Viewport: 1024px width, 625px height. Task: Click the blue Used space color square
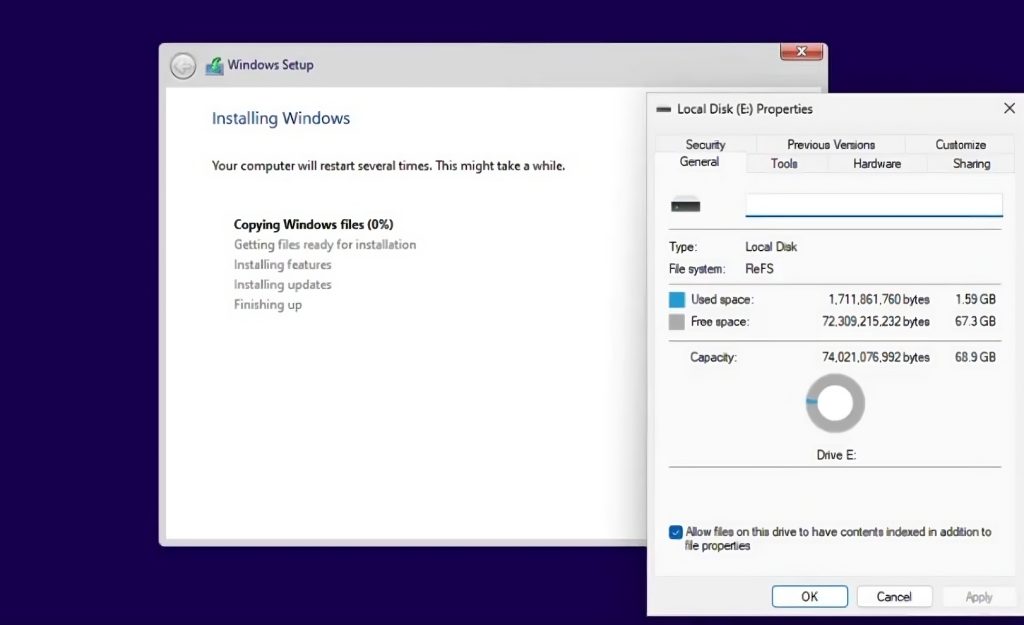677,300
